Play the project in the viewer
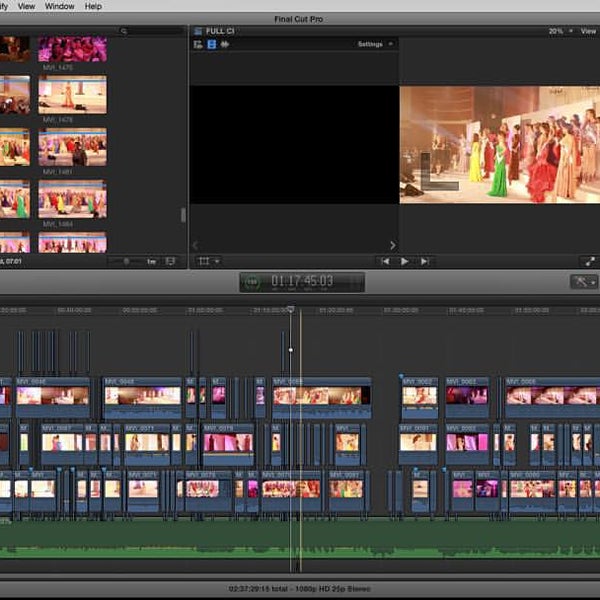The image size is (600, 600). (x=404, y=261)
